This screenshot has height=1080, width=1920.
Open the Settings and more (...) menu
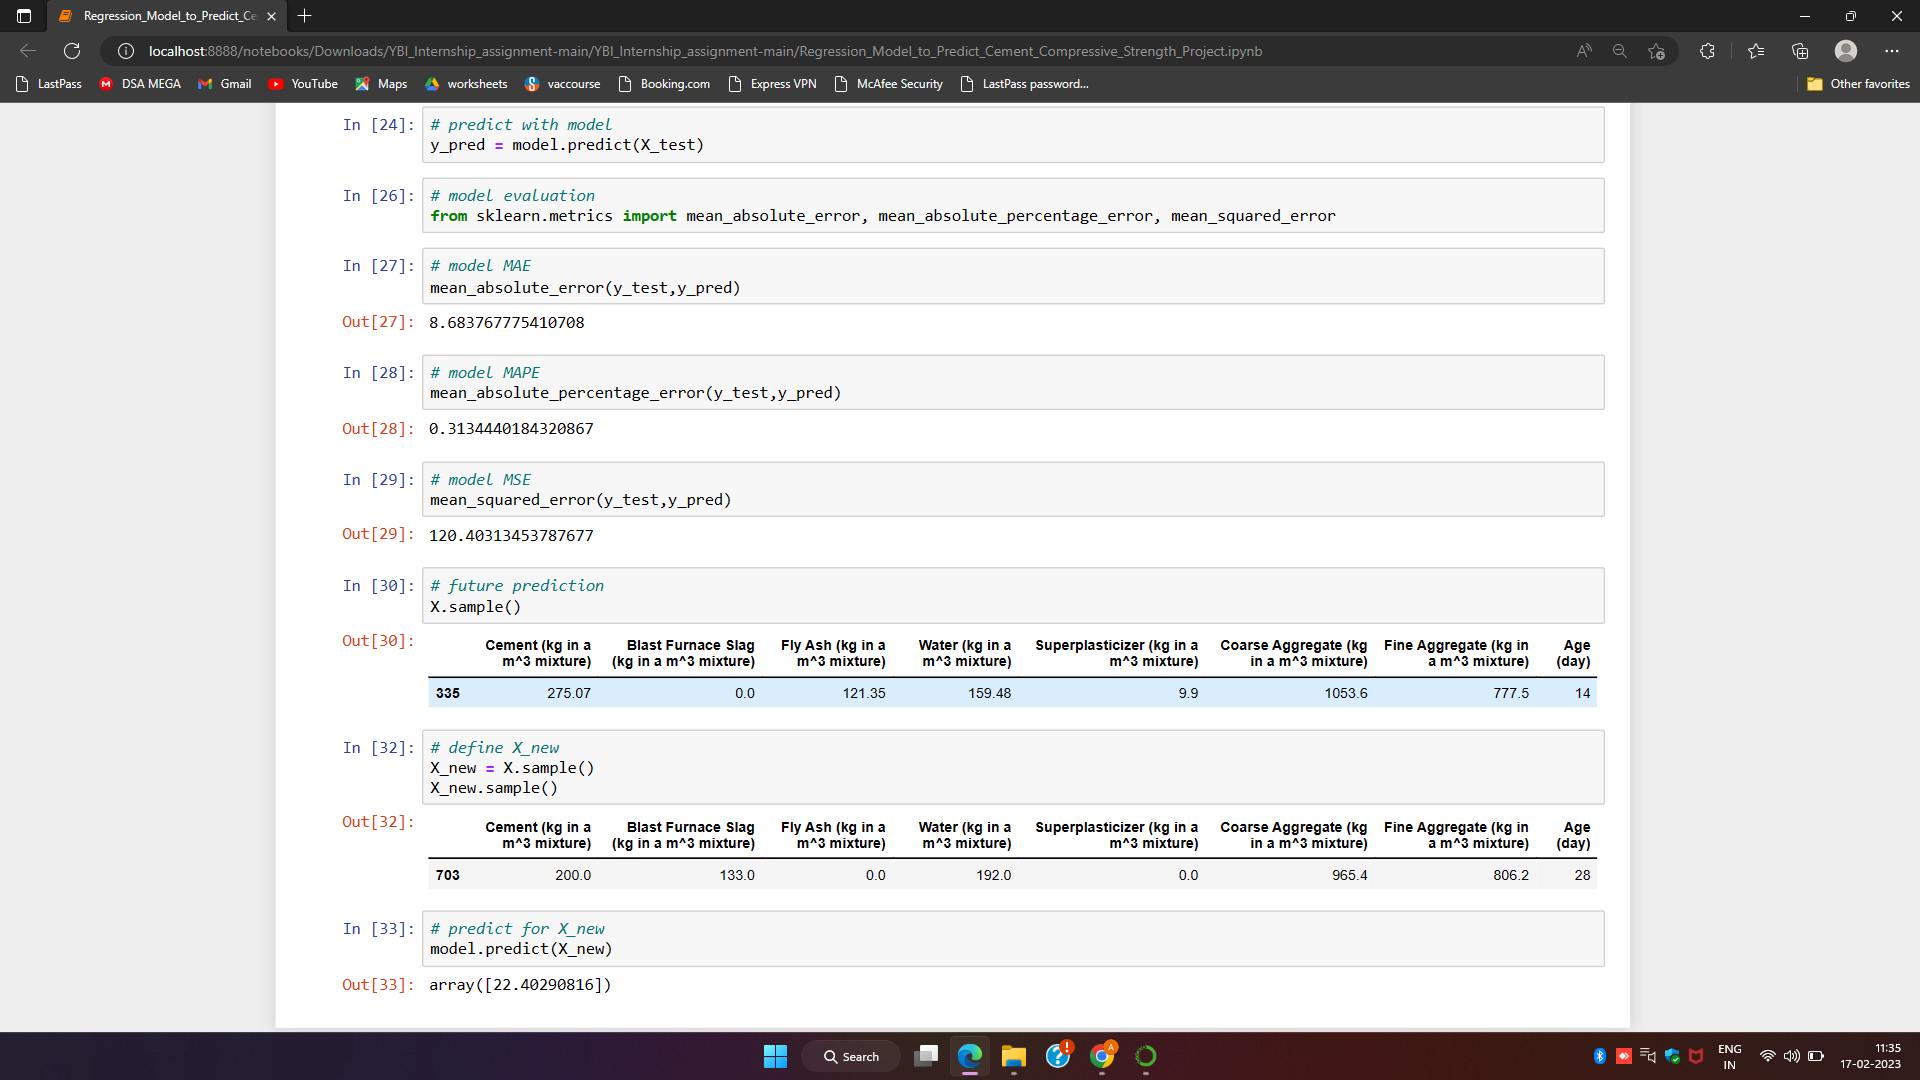tap(1892, 50)
